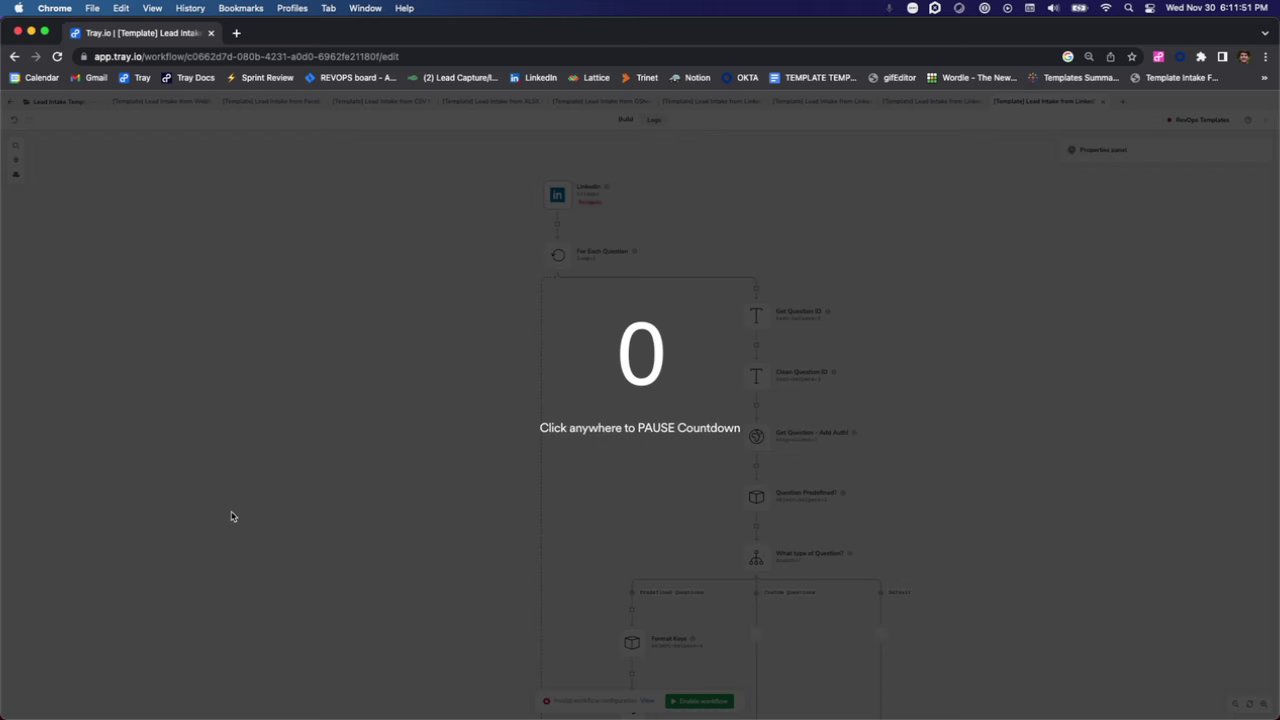Open the Gmail bookmark

point(89,77)
